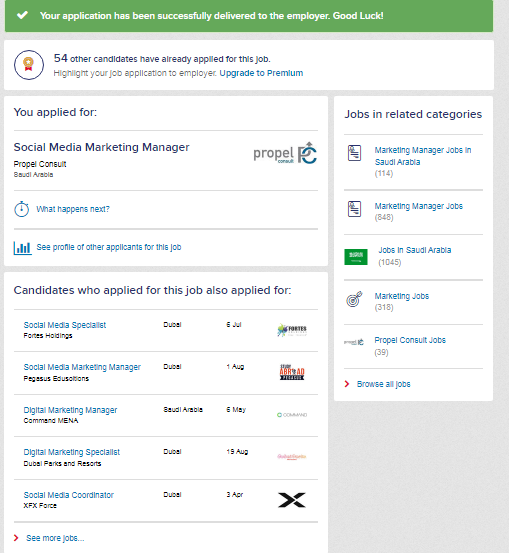Viewport: 509px width, 553px height.
Task: Open Digital Marketing Manager job listing
Action: pyautogui.click(x=70, y=410)
